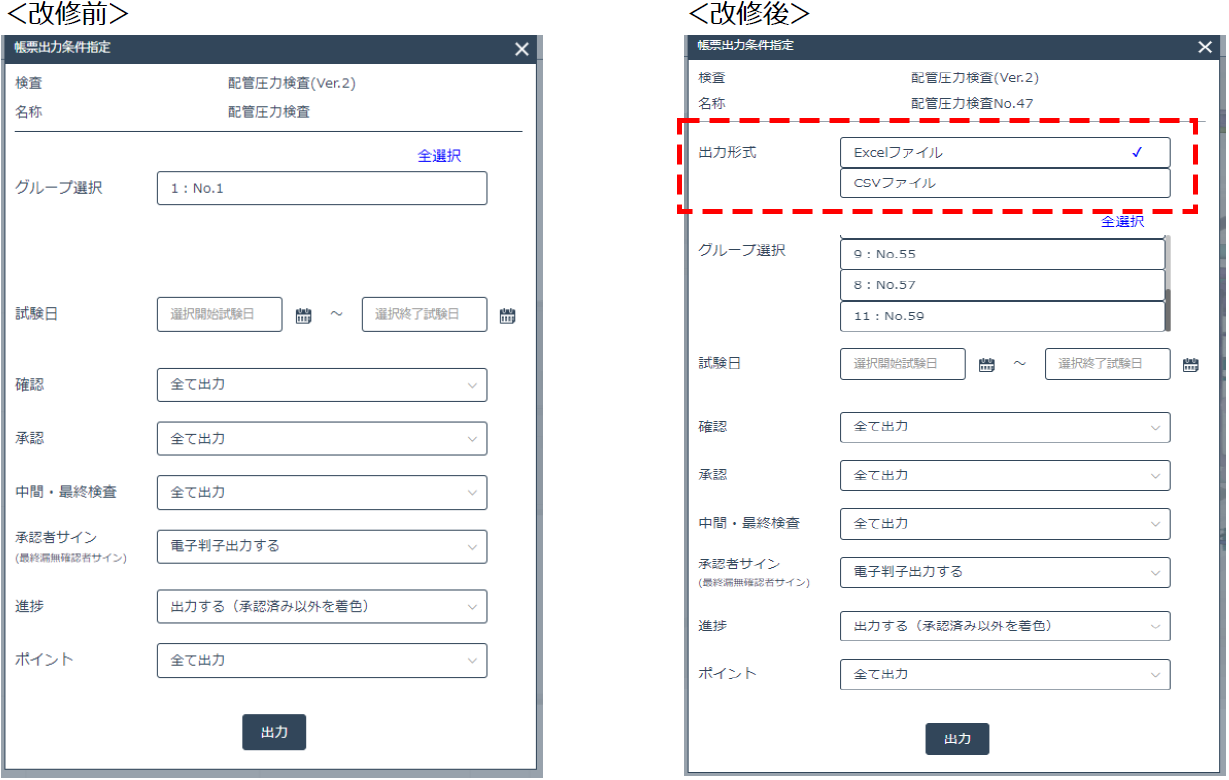This screenshot has height=780, width=1229.
Task: Open end date calendar in 改修後 dialog
Action: point(1190,365)
